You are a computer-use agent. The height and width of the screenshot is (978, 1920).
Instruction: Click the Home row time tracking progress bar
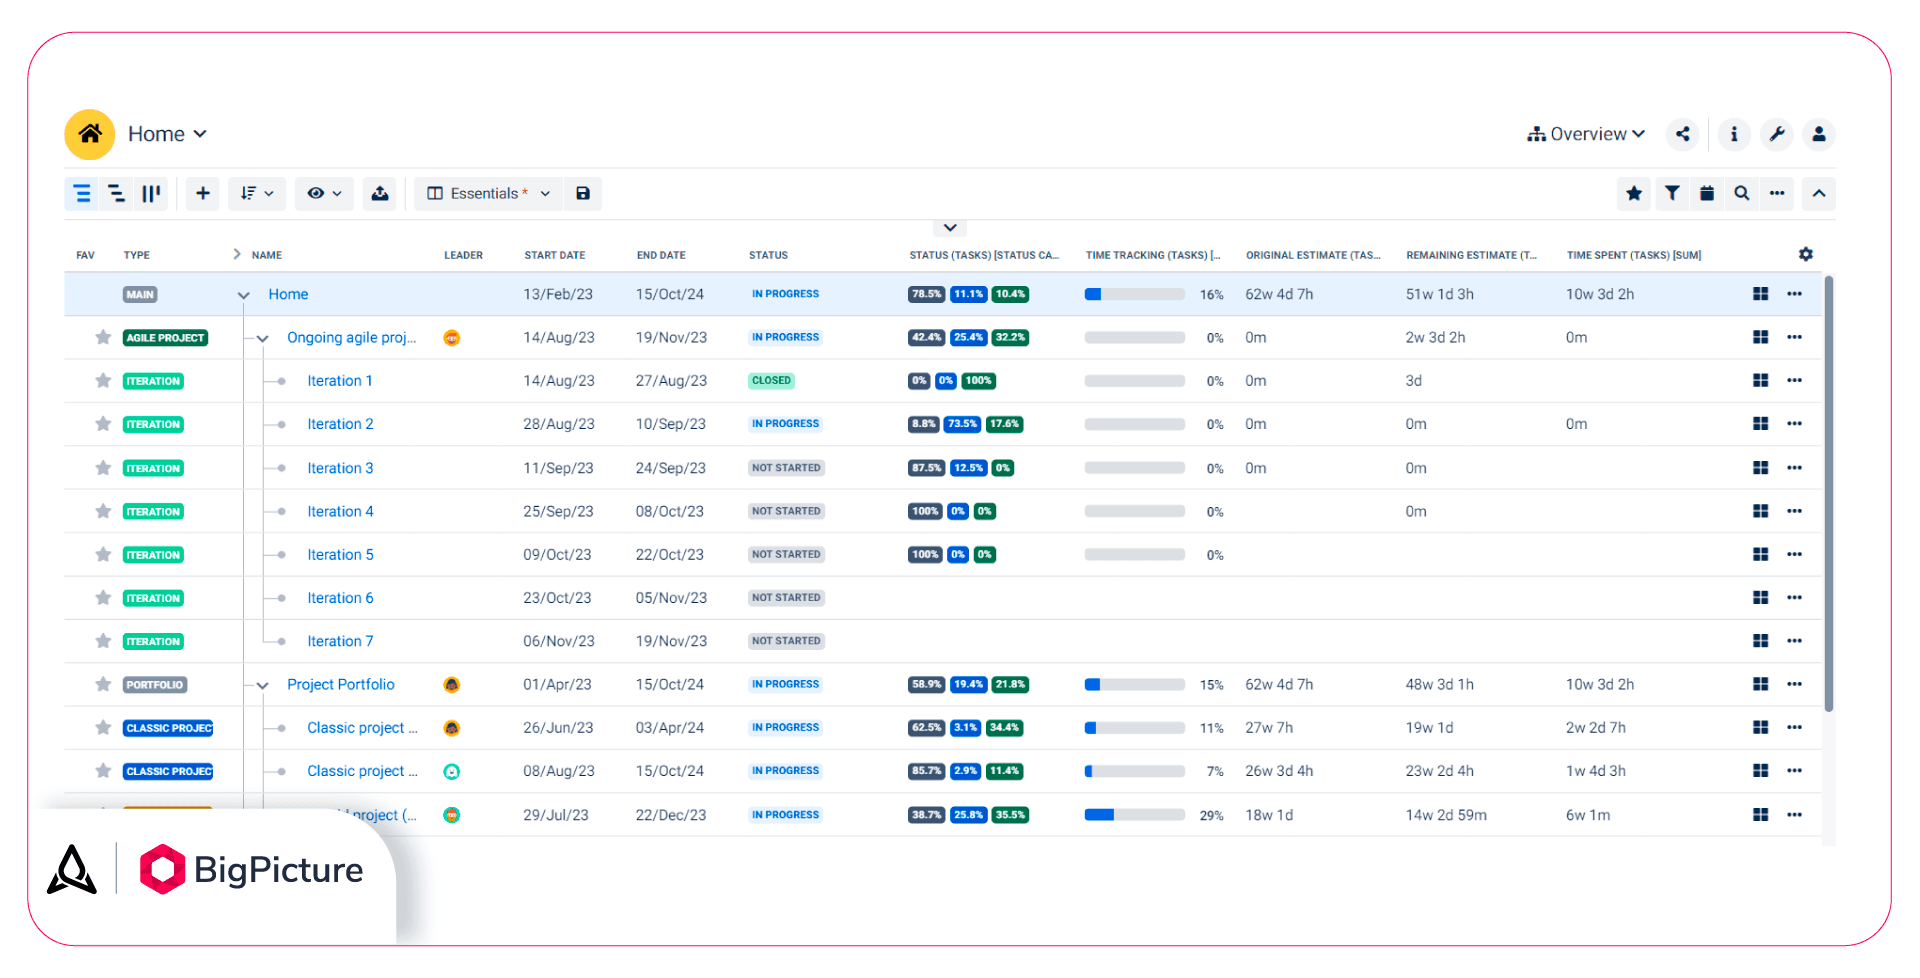click(1135, 294)
